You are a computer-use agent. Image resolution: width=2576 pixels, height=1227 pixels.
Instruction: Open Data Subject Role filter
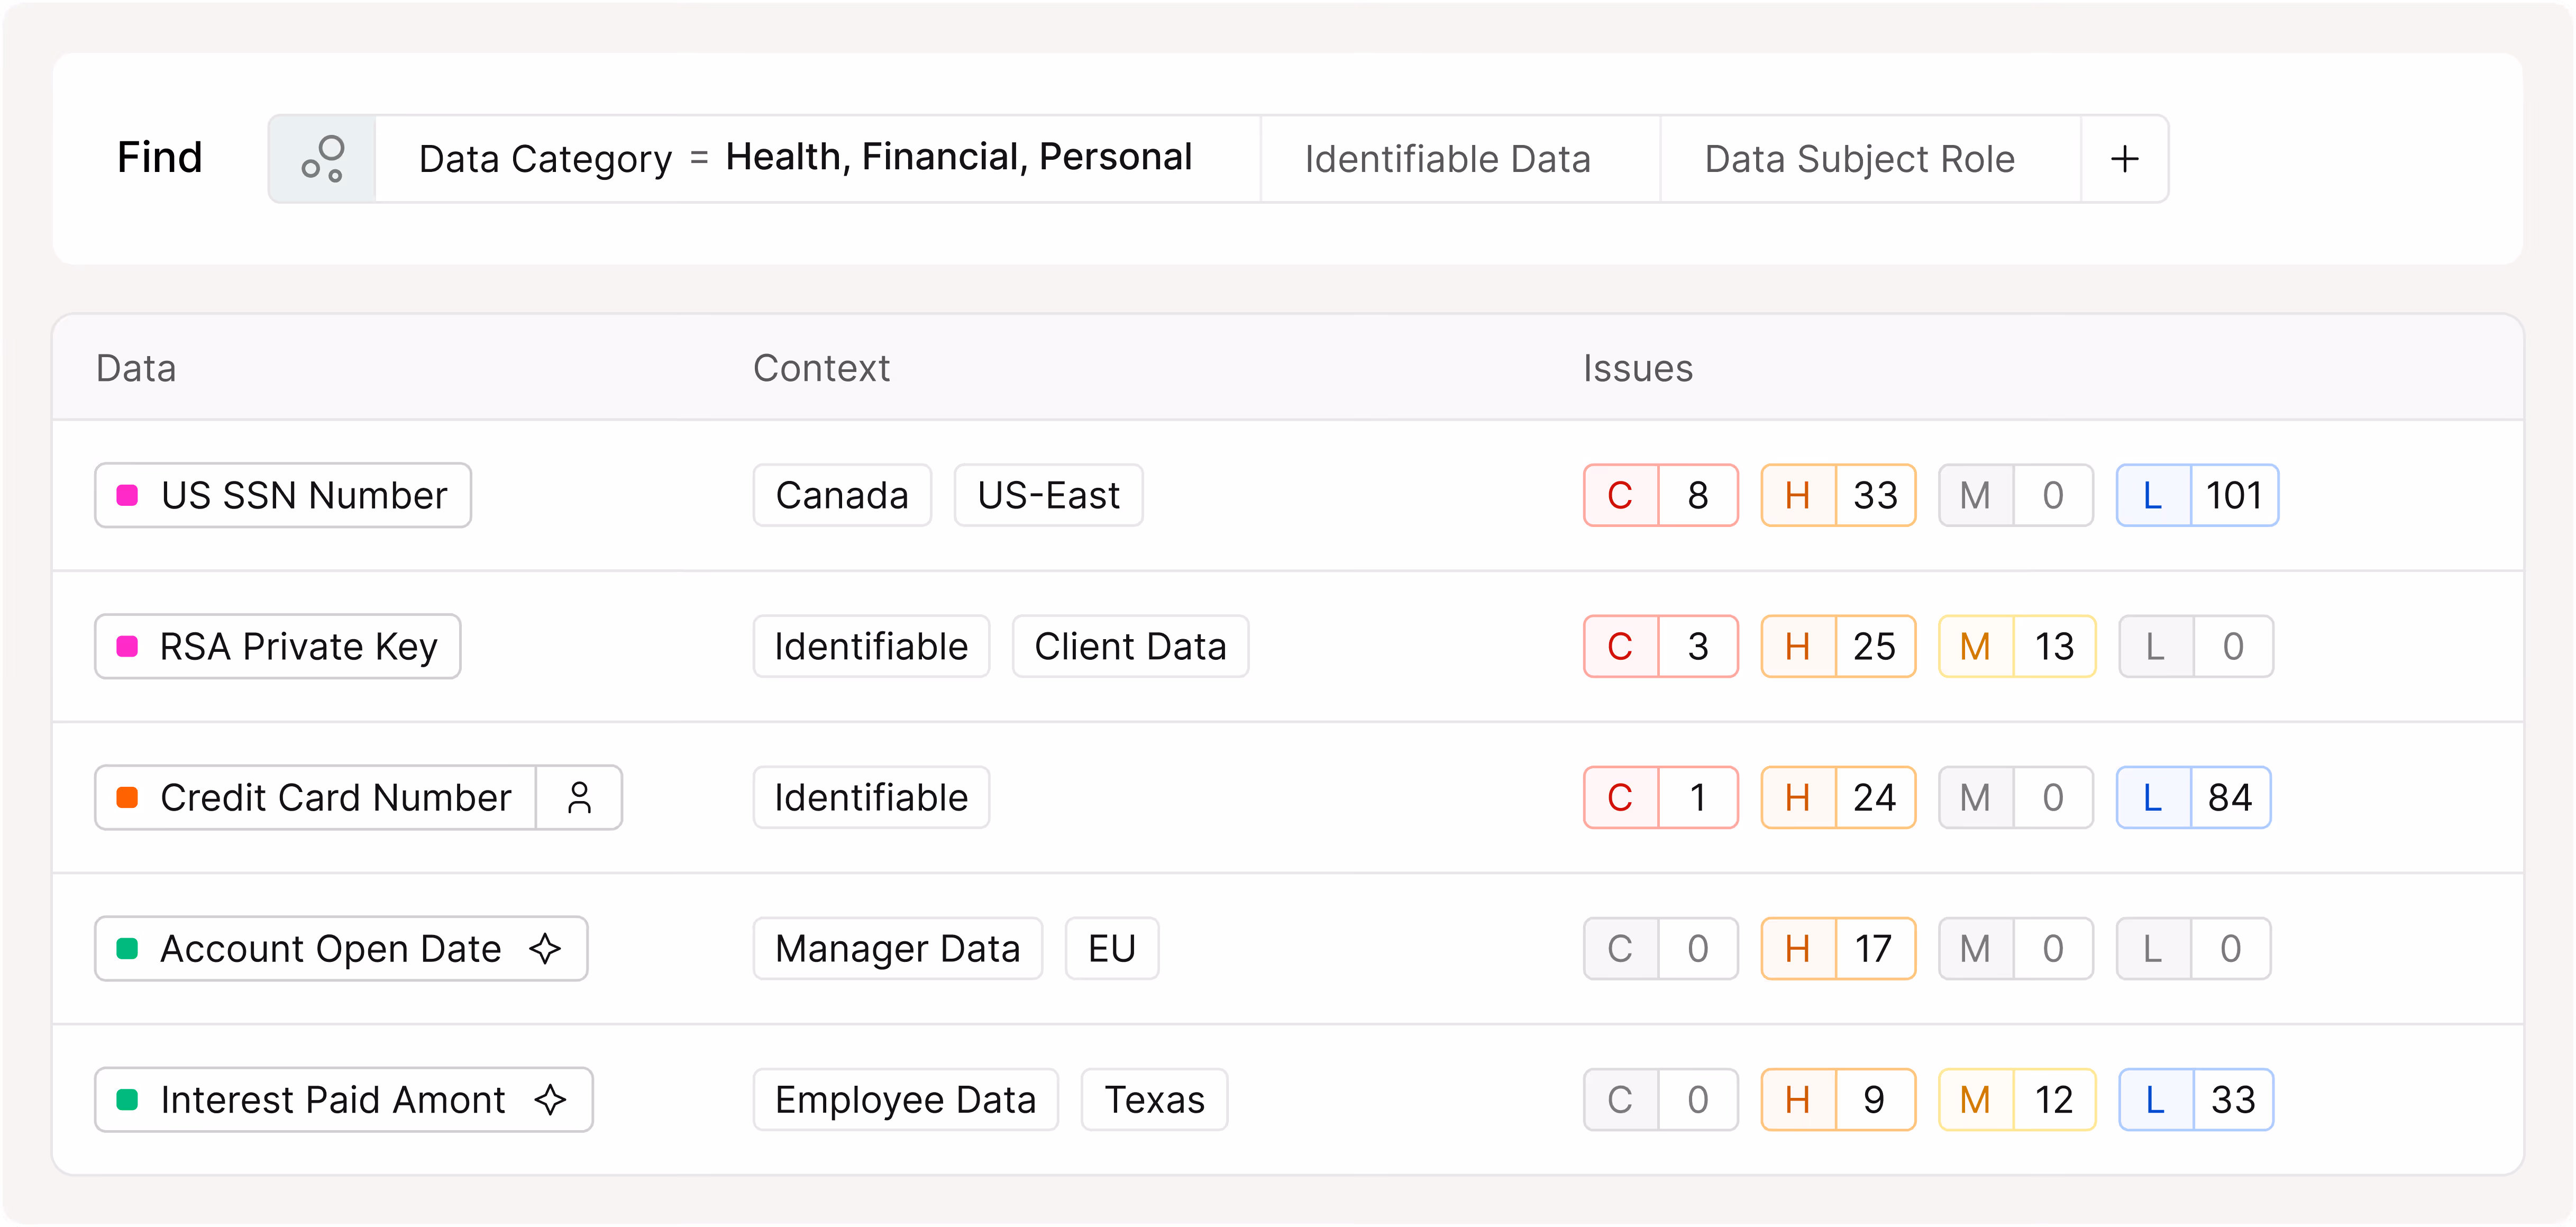point(1859,159)
